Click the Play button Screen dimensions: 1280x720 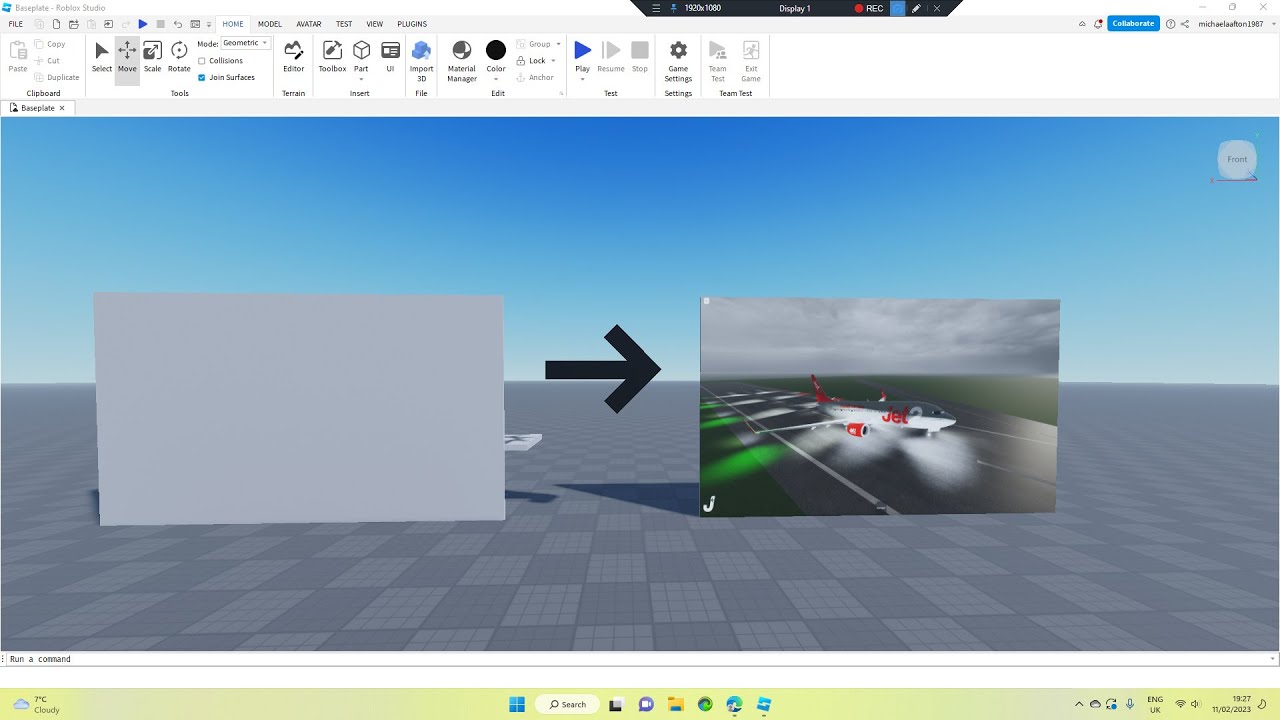(583, 56)
